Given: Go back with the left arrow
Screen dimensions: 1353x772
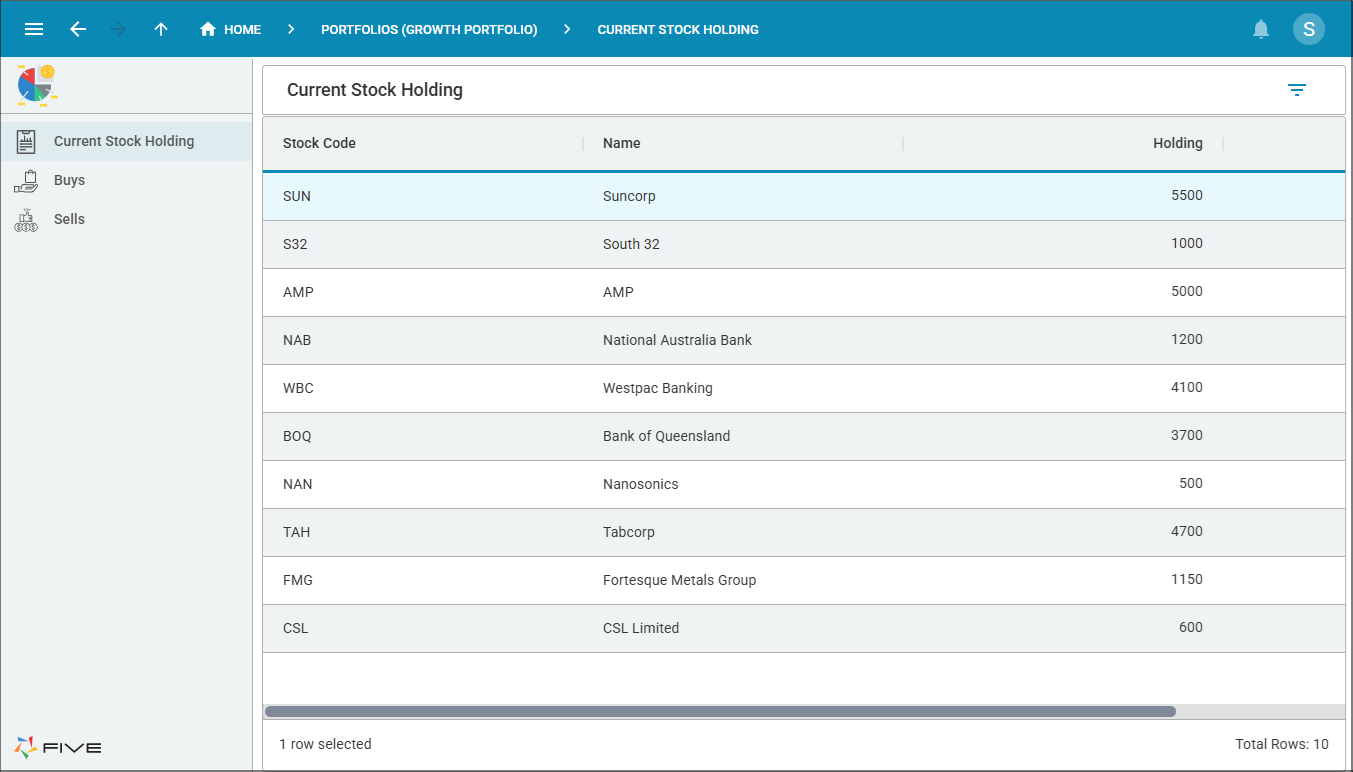Looking at the screenshot, I should coord(78,29).
